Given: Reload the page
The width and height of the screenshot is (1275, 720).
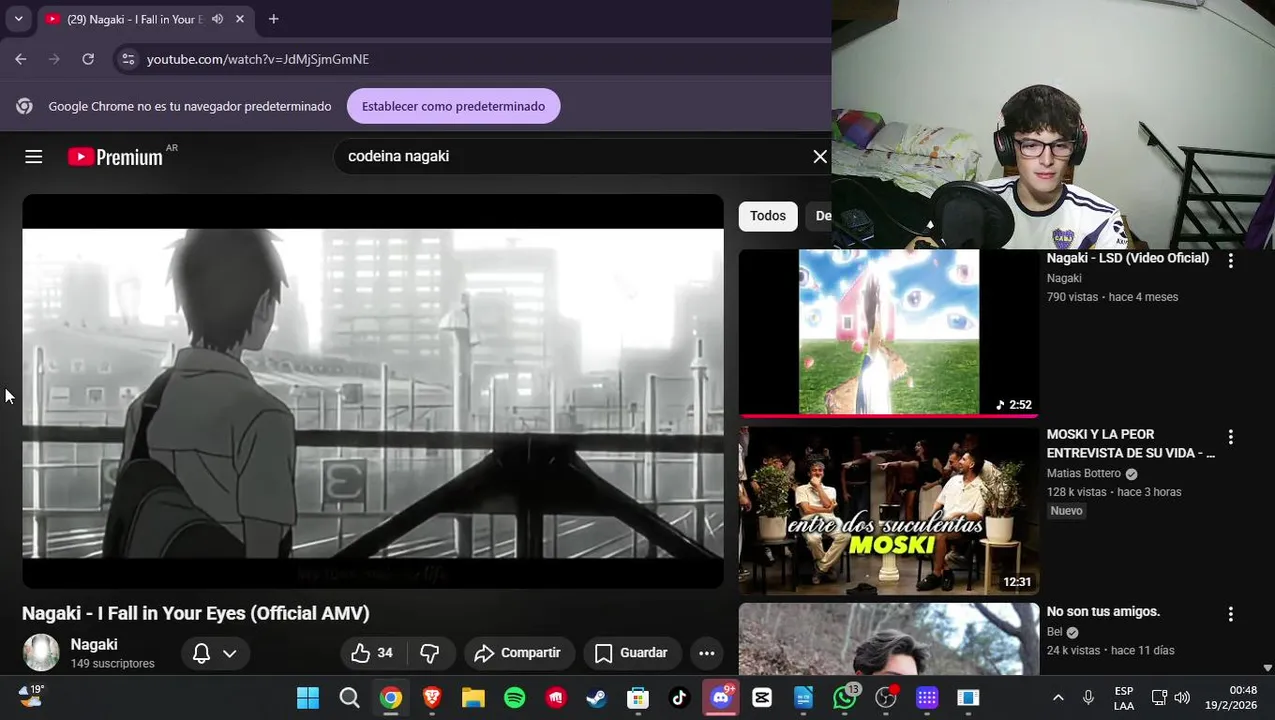Looking at the screenshot, I should 88,59.
